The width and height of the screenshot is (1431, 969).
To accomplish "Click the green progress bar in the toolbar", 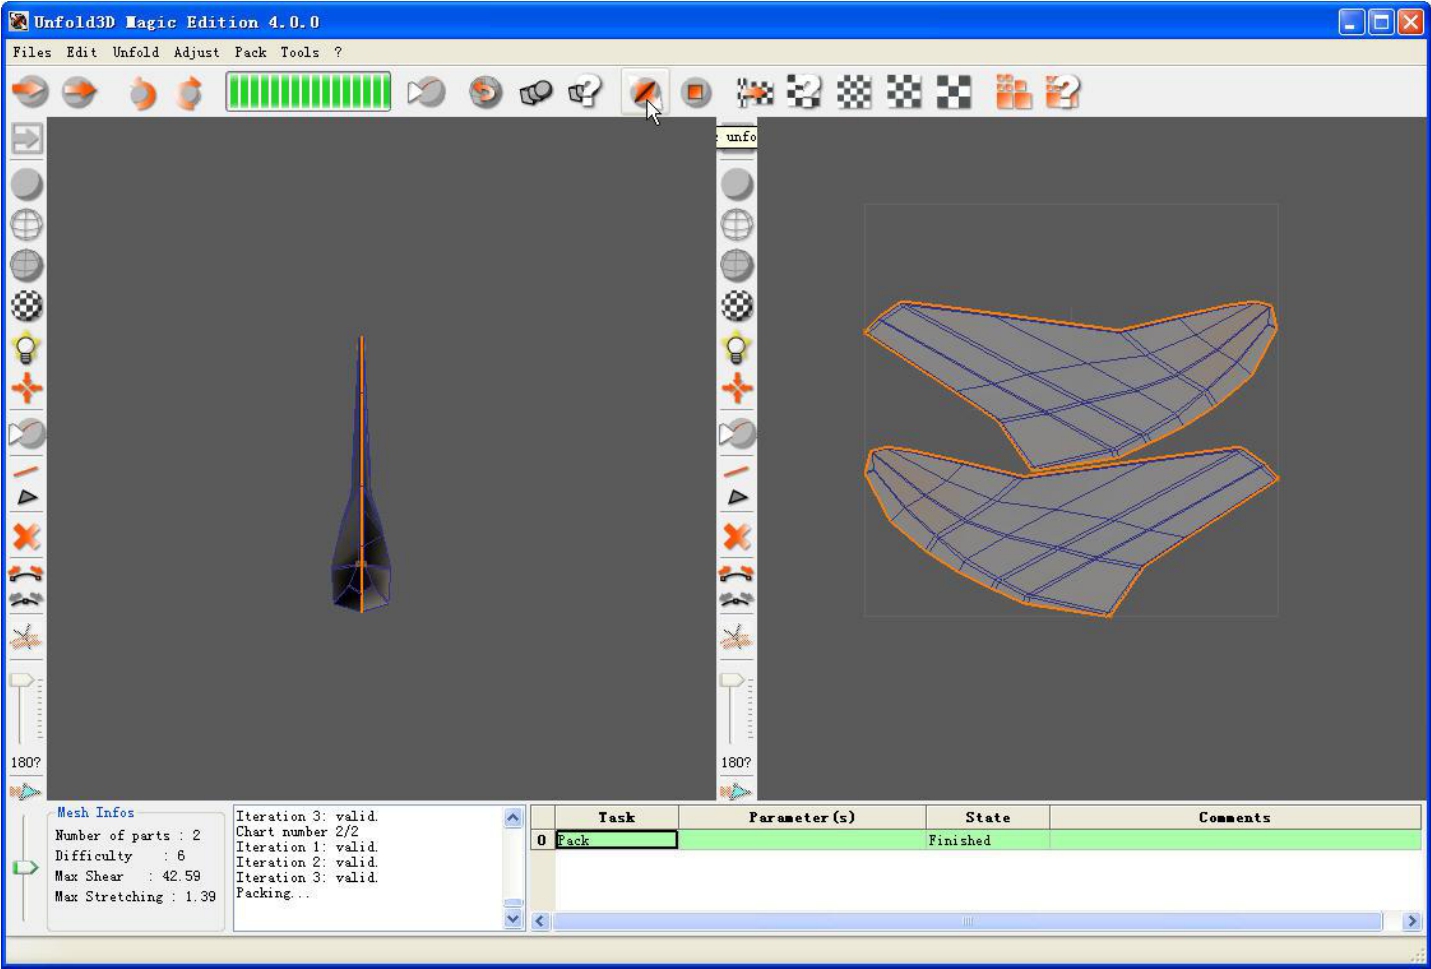I will [x=308, y=92].
